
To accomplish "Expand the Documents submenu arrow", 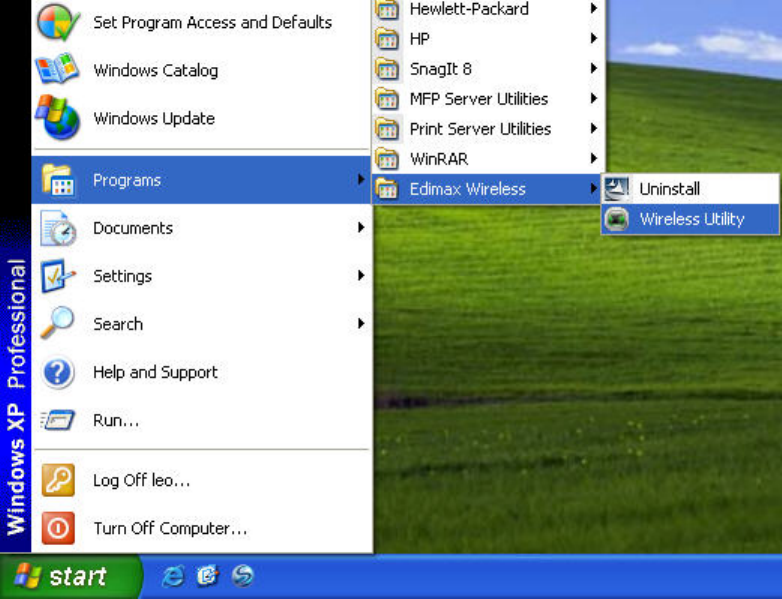I will click(x=361, y=227).
